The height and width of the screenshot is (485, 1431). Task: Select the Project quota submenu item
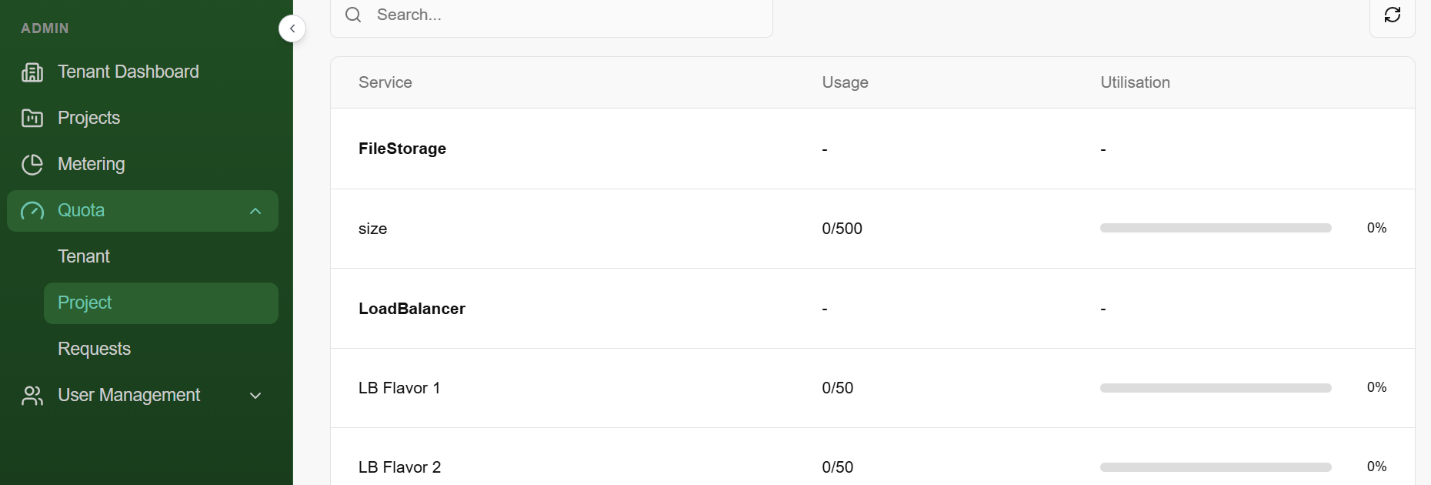[85, 302]
